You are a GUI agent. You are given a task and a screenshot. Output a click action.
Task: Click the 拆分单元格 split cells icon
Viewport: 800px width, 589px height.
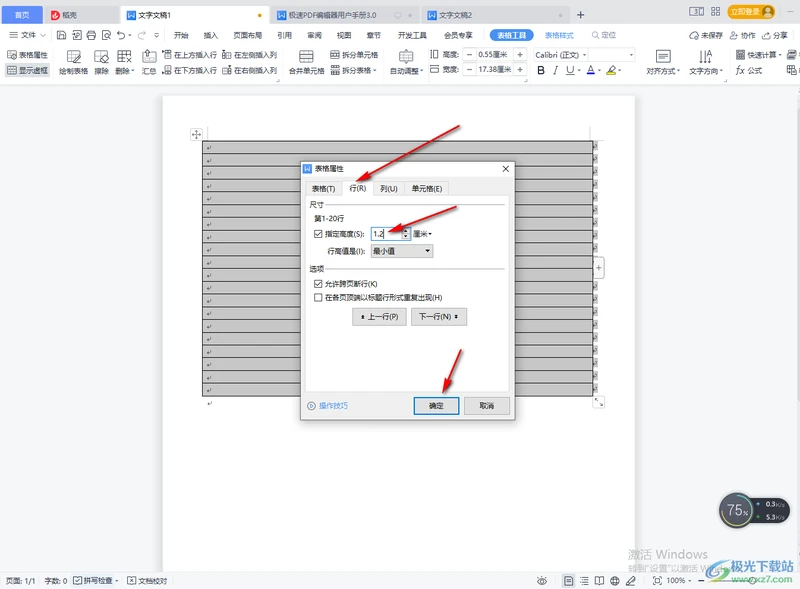(x=354, y=55)
